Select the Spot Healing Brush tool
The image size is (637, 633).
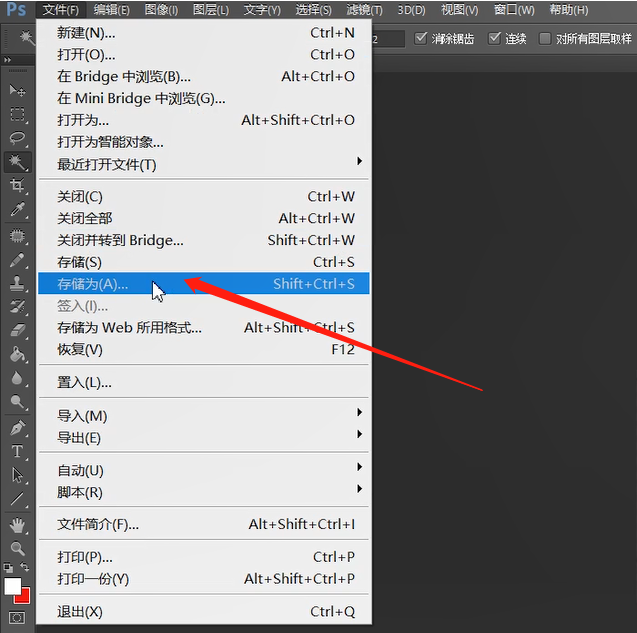point(17,236)
